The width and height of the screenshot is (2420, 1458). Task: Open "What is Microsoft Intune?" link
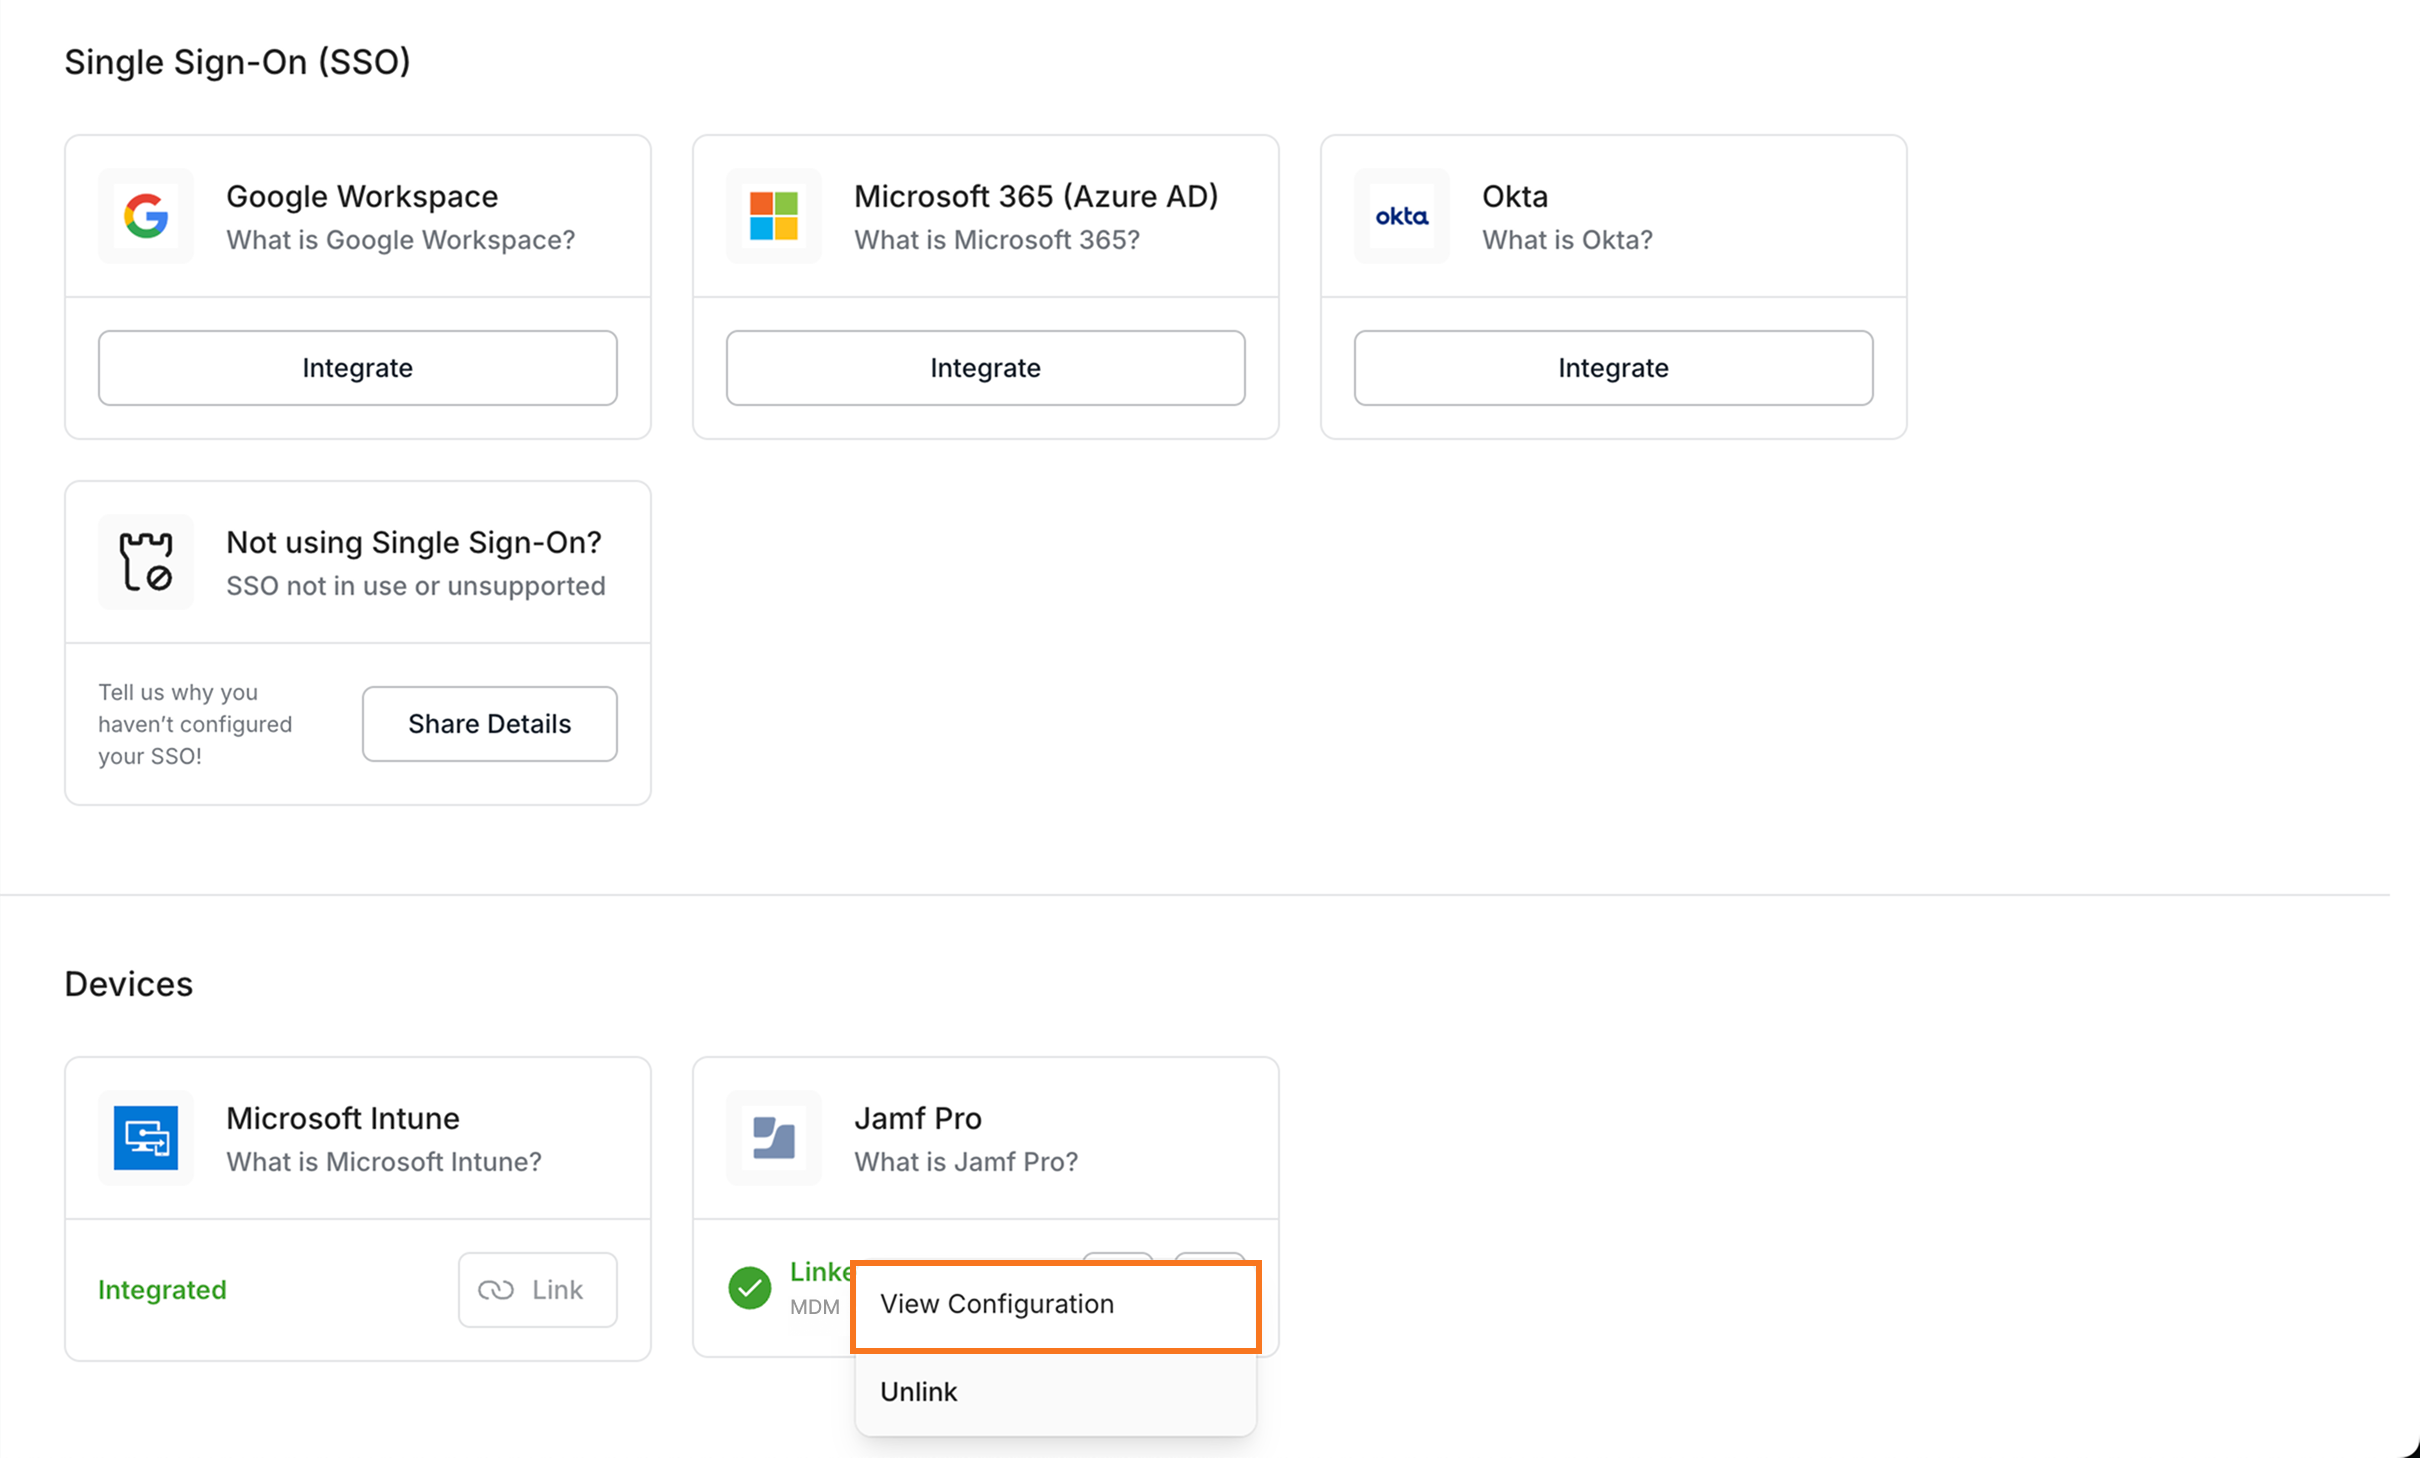tap(383, 1162)
